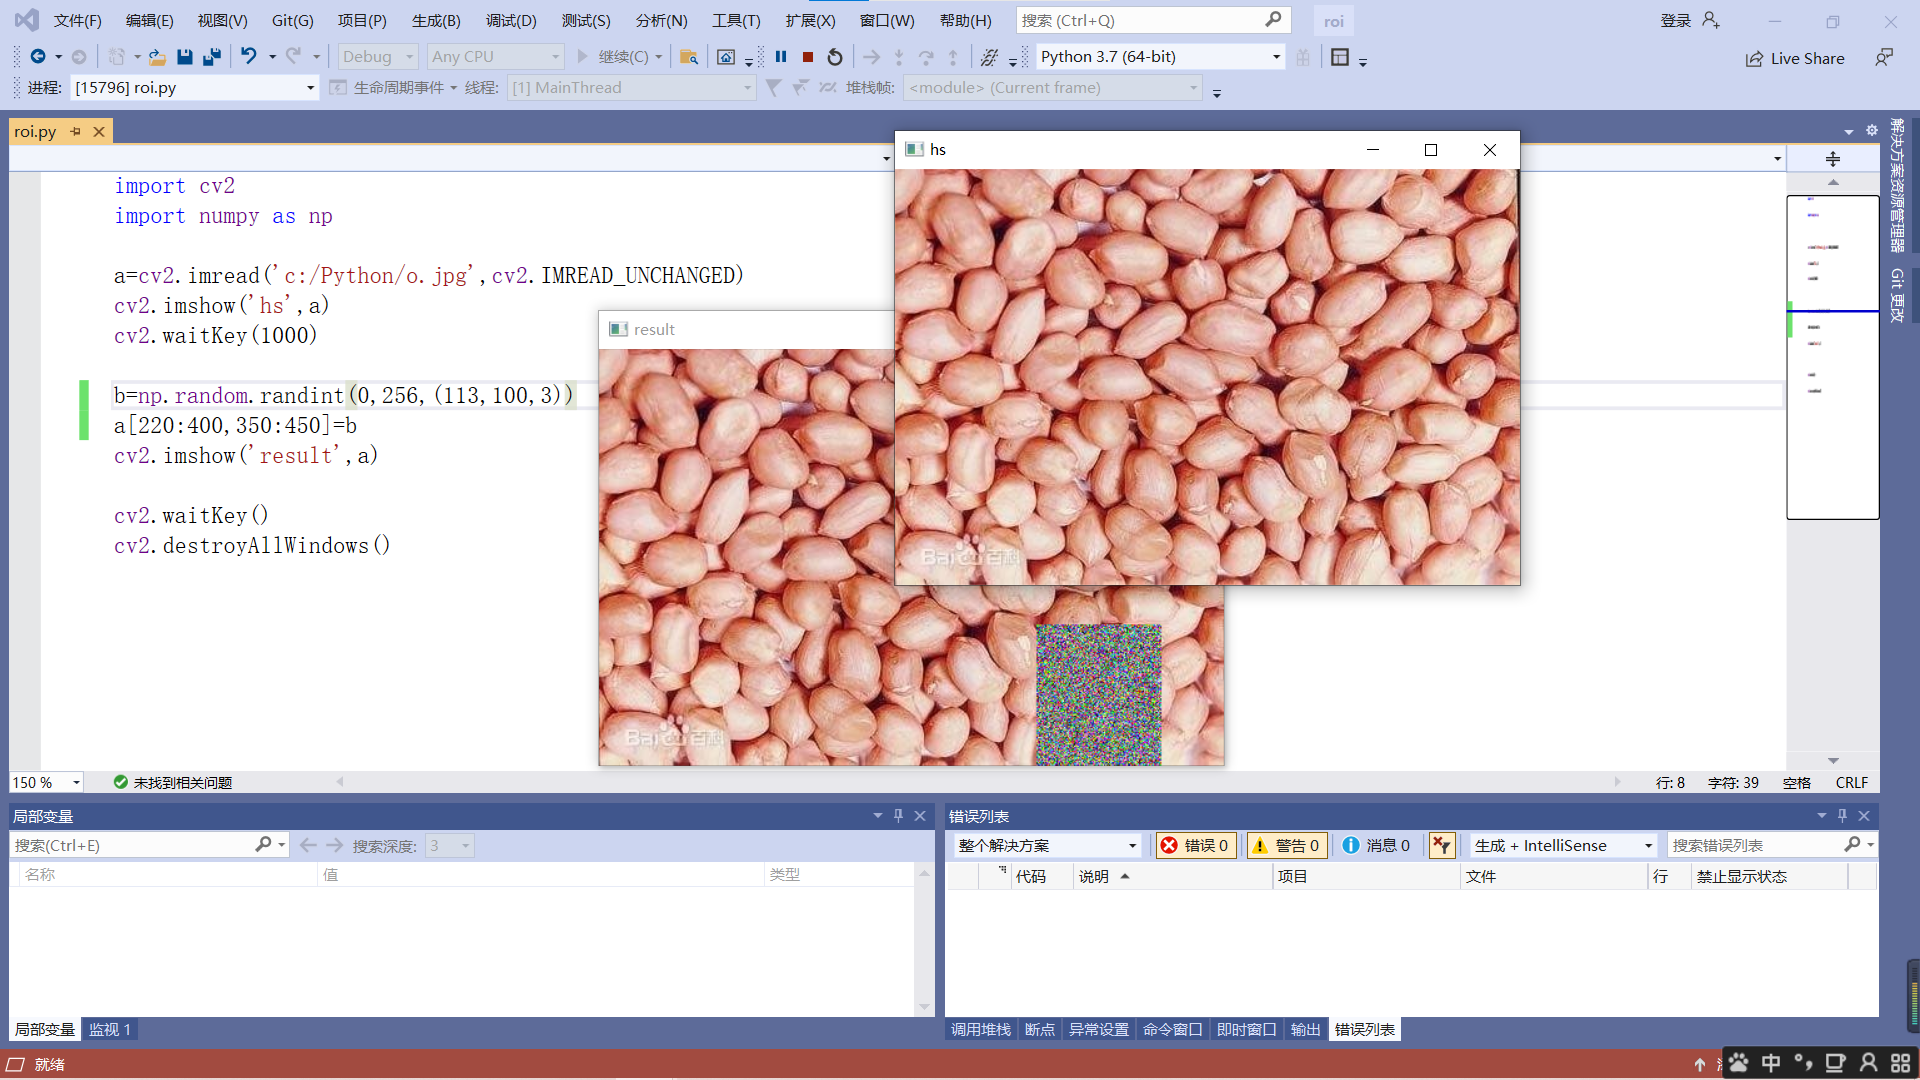The height and width of the screenshot is (1080, 1920).
Task: Click the Live Share button
Action: coord(1795,58)
